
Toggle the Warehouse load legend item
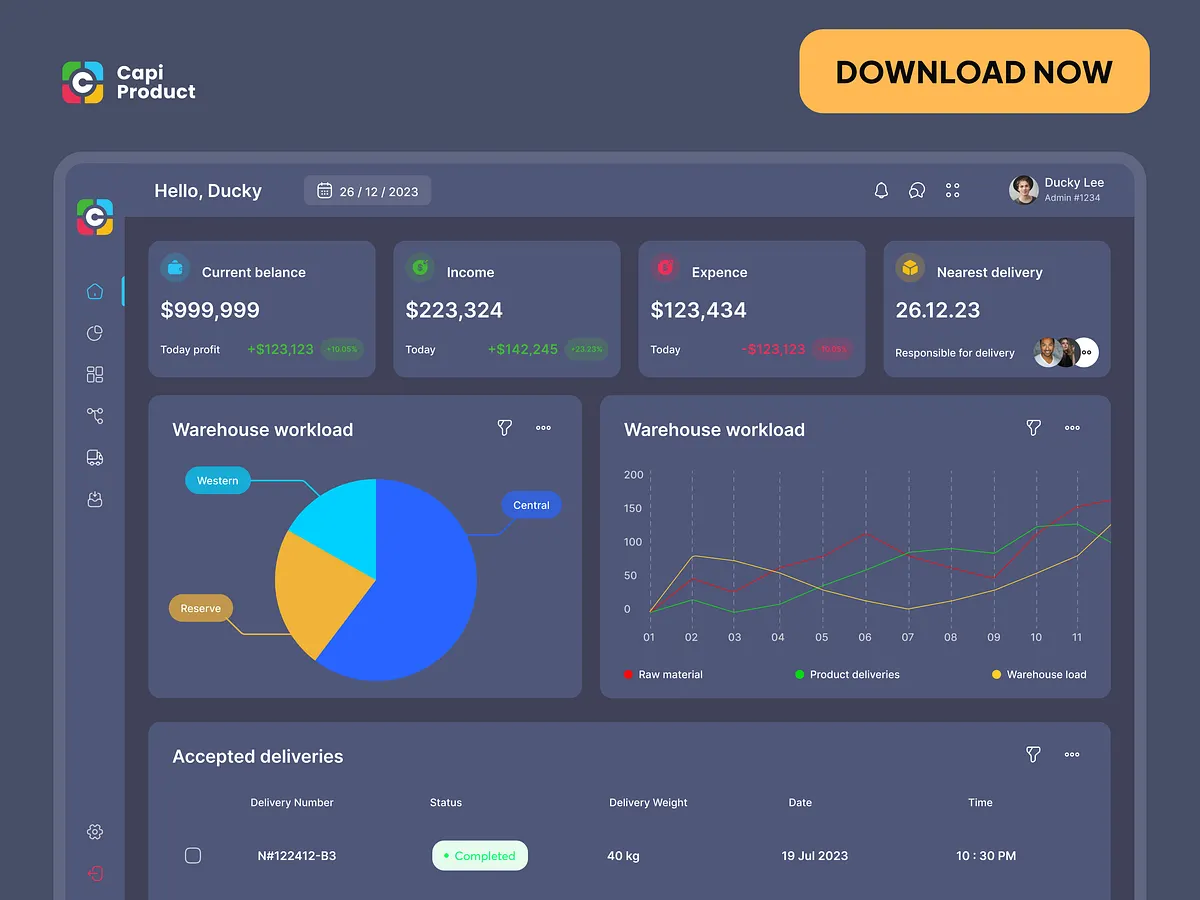pyautogui.click(x=1038, y=674)
